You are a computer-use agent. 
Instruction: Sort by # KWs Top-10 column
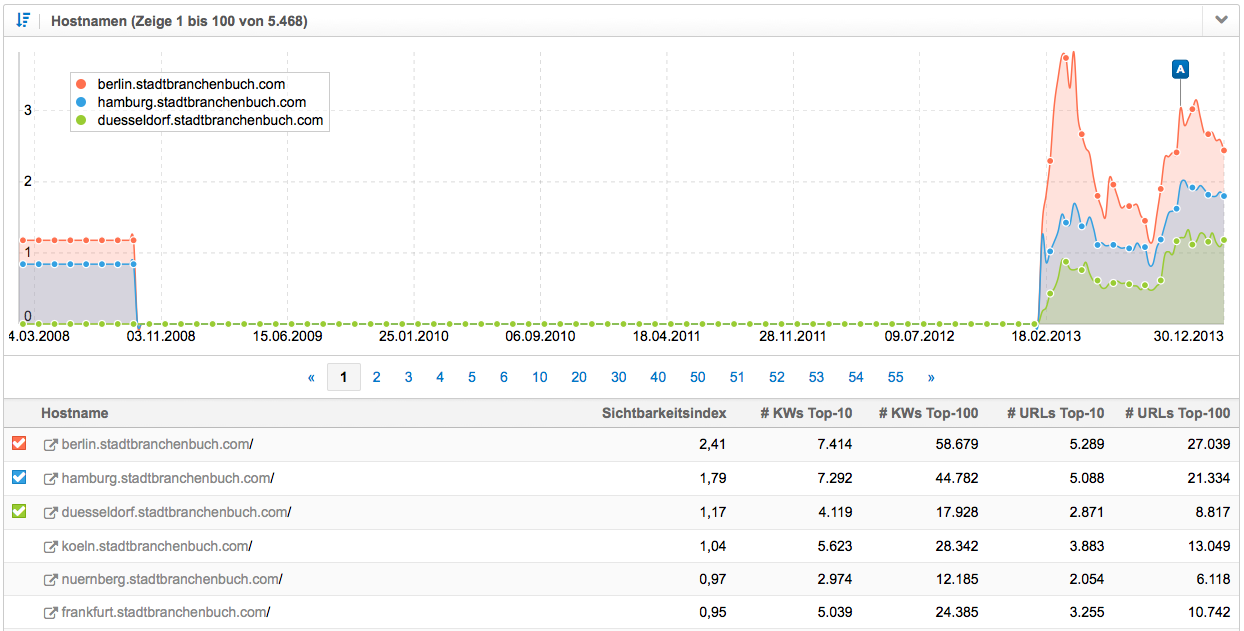pos(806,413)
